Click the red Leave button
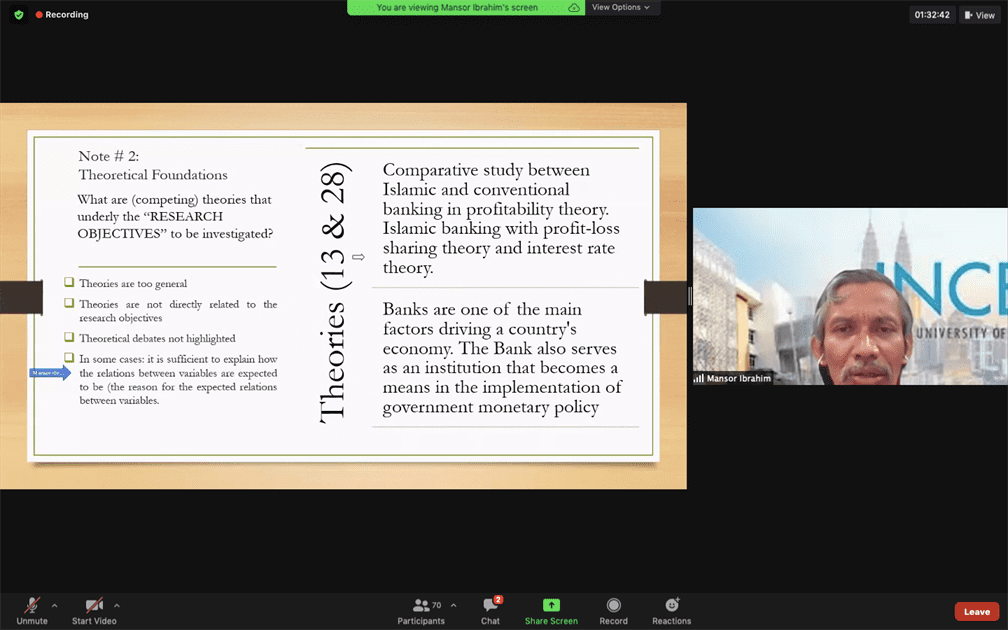 click(976, 611)
